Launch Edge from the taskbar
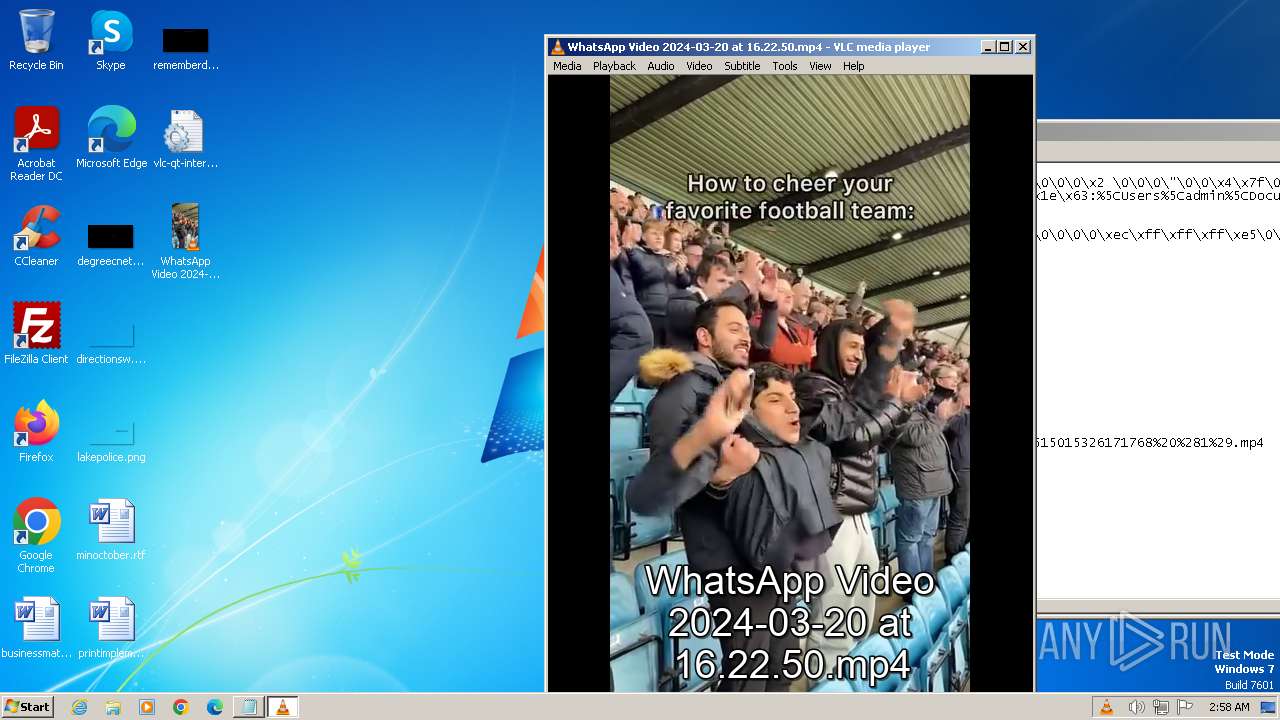Viewport: 1280px width, 720px height. click(214, 707)
